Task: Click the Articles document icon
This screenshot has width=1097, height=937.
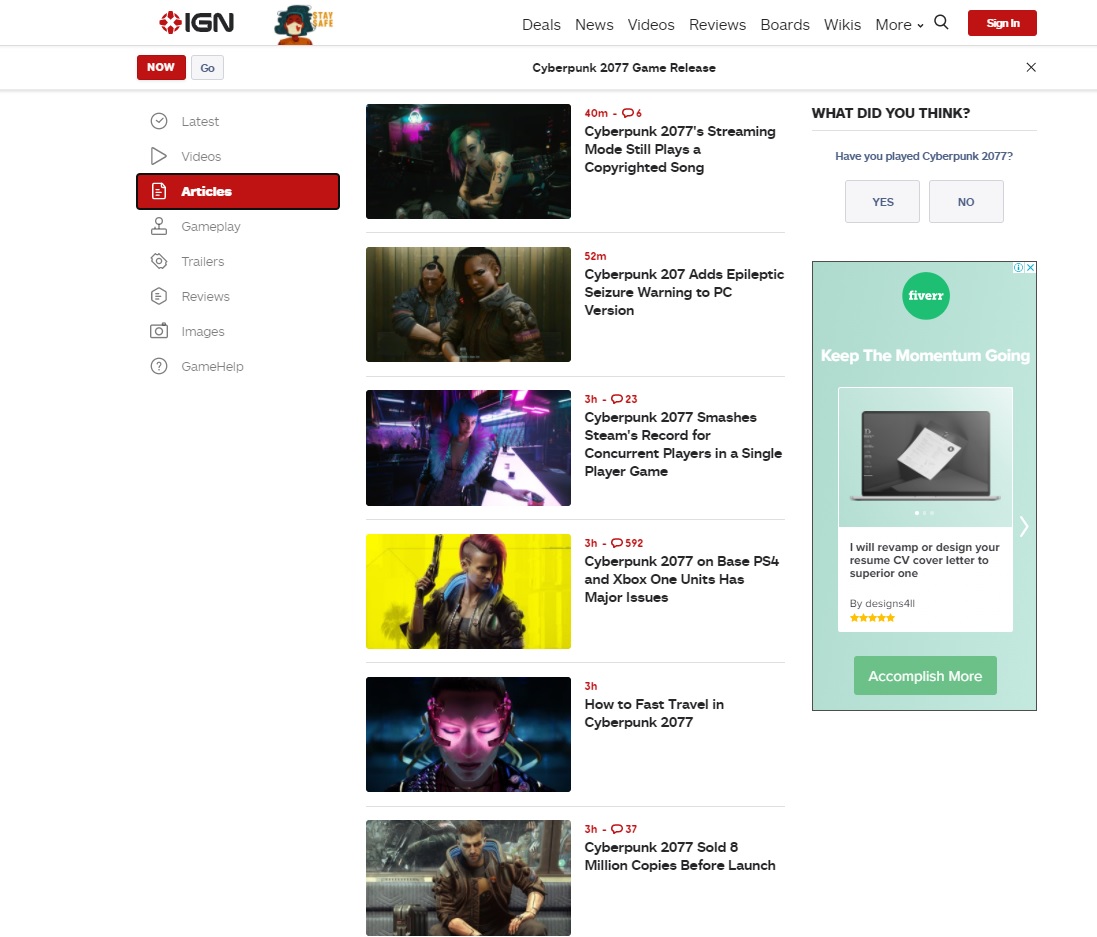Action: [x=159, y=191]
